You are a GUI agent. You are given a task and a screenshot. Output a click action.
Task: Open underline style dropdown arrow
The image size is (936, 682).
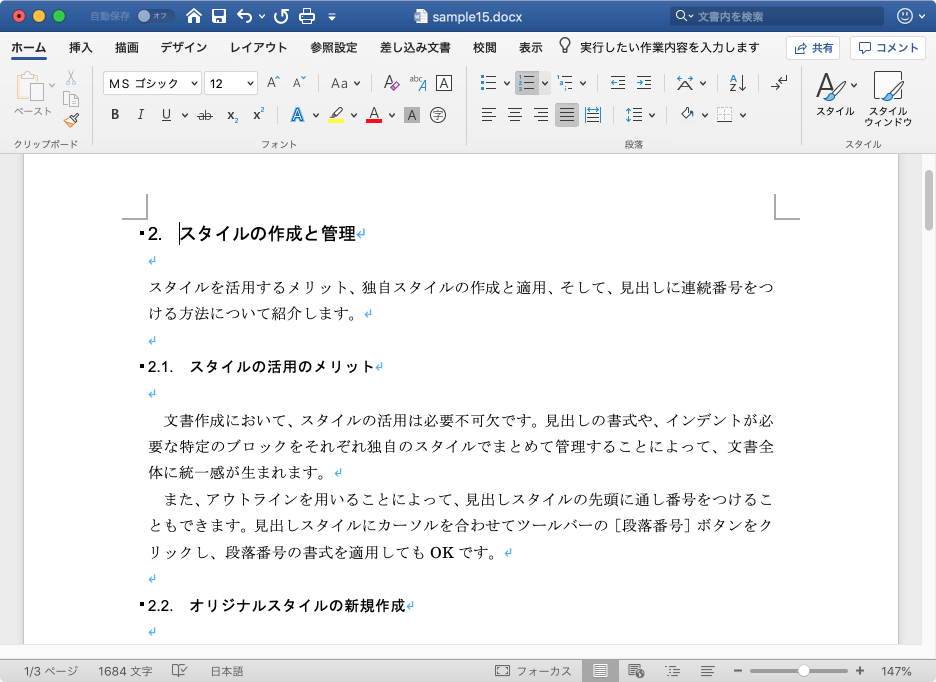[184, 115]
